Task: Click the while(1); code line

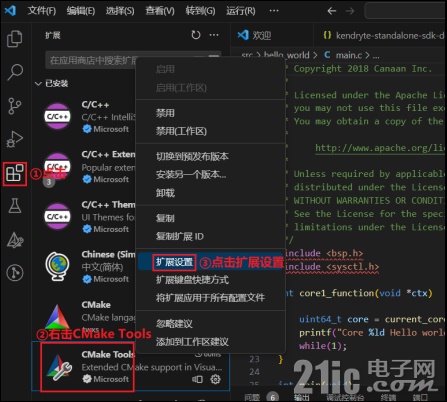Action: (x=323, y=346)
